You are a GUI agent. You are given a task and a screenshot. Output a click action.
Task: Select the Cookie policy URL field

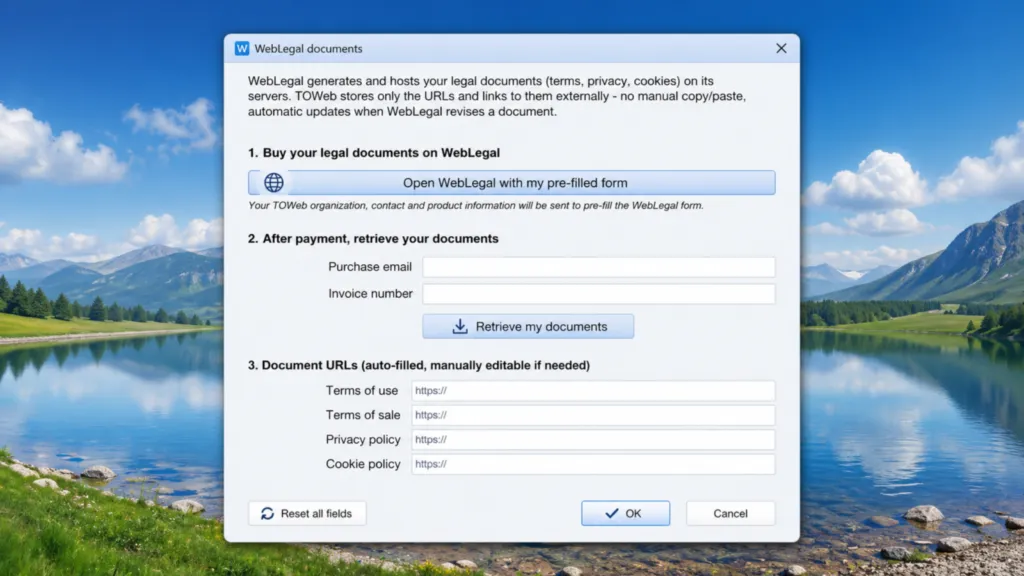tap(592, 464)
